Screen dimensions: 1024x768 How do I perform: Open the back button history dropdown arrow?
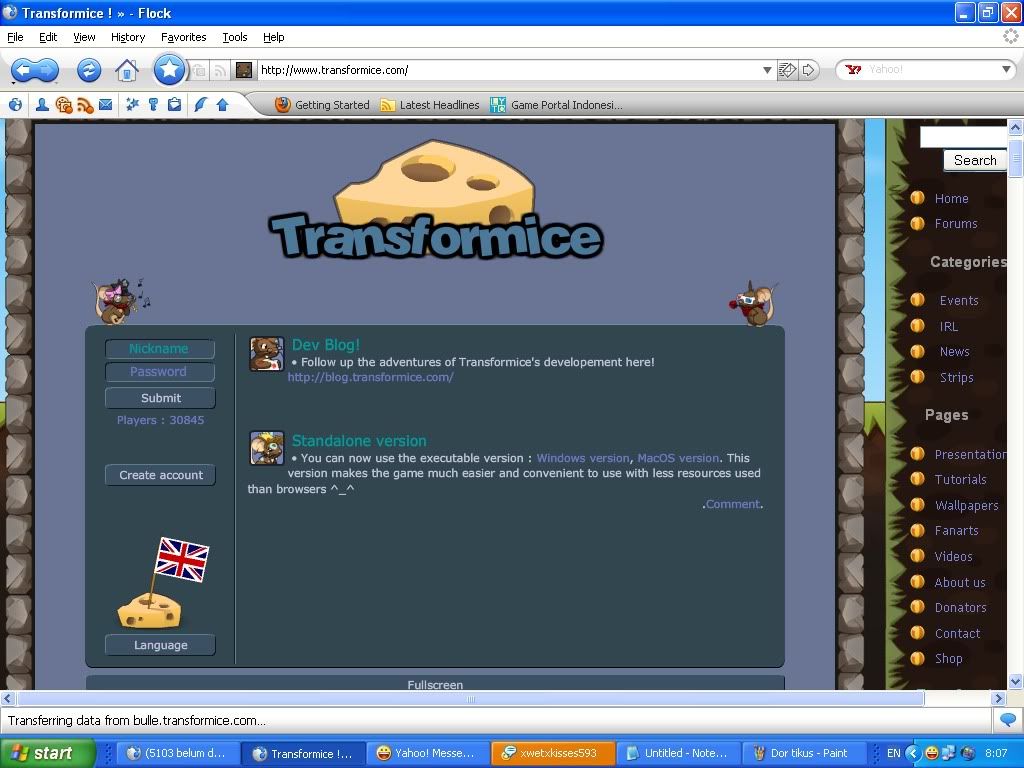click(14, 84)
